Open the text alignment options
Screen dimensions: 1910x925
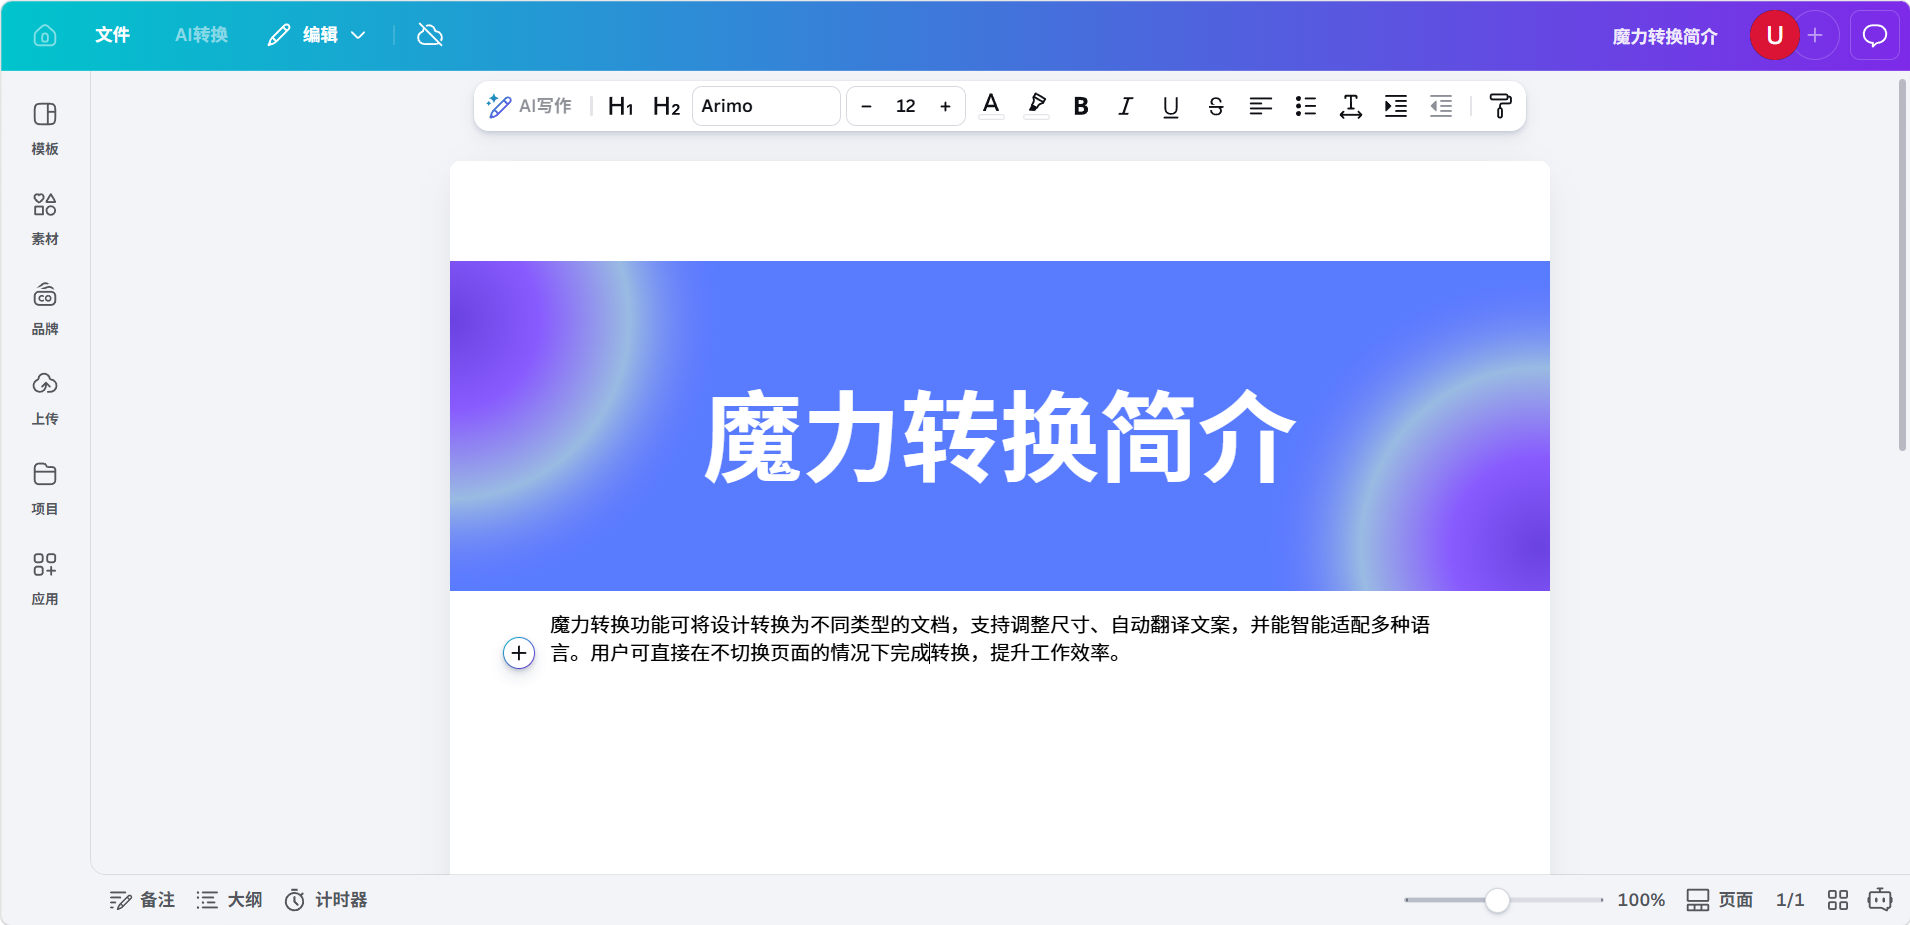point(1261,106)
